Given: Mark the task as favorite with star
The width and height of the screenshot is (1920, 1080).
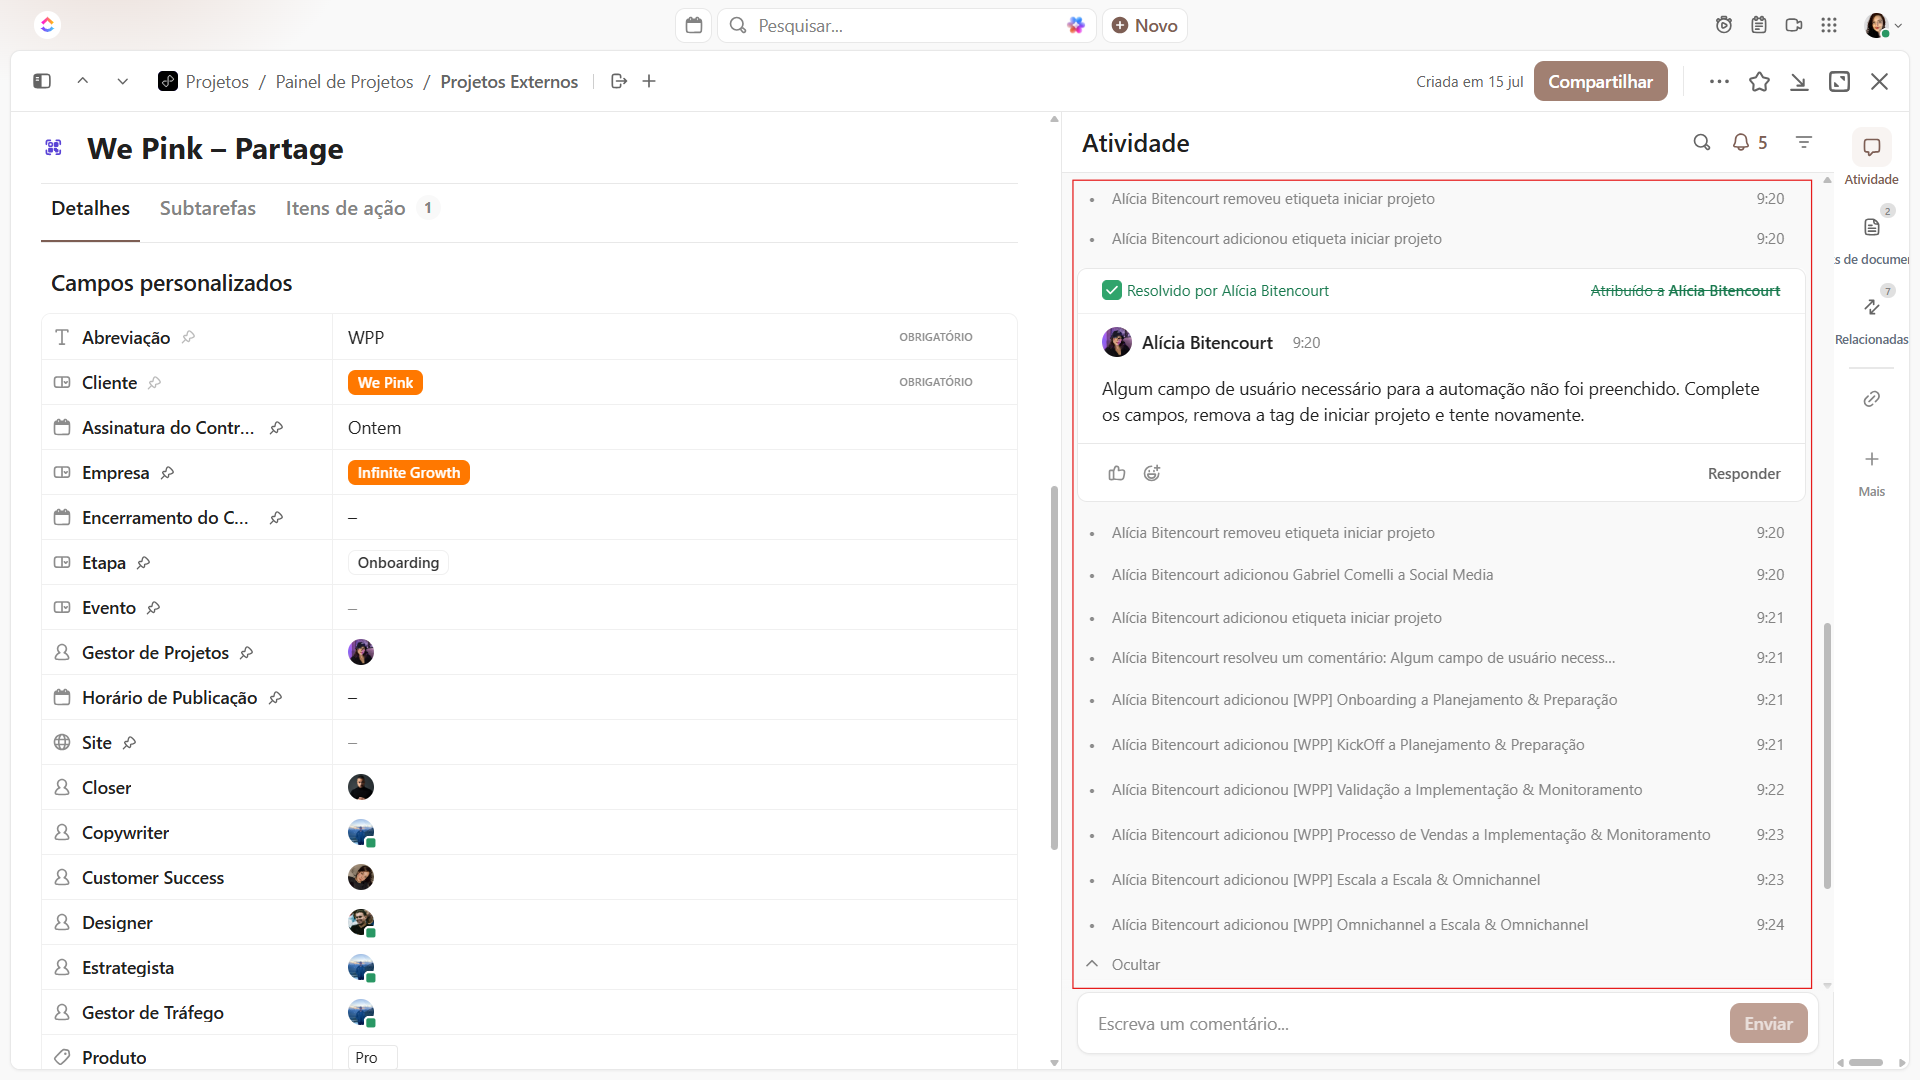Looking at the screenshot, I should 1760,81.
